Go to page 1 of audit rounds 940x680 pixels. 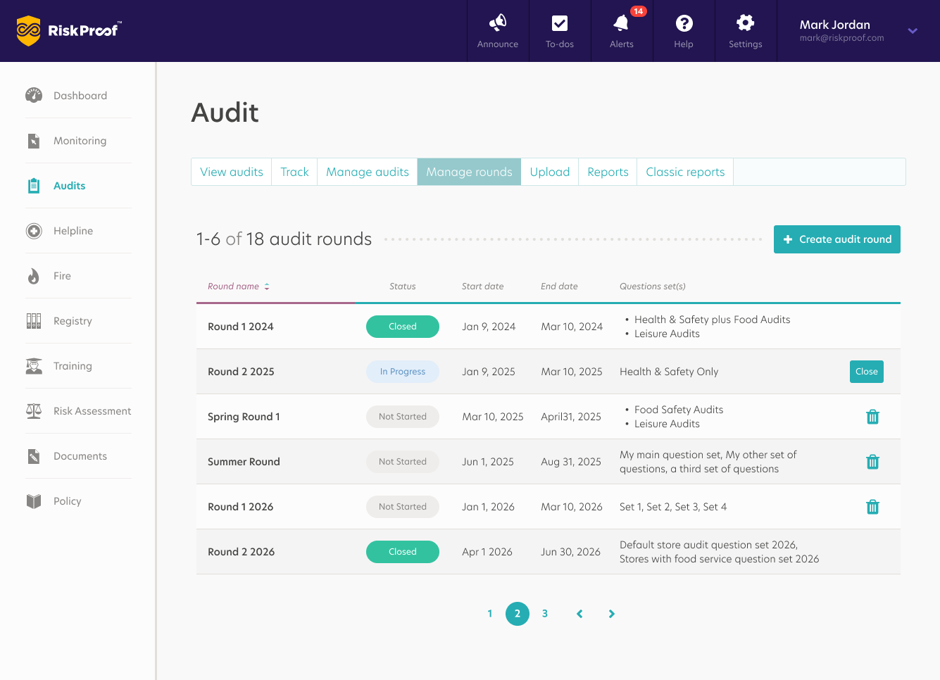tap(490, 613)
